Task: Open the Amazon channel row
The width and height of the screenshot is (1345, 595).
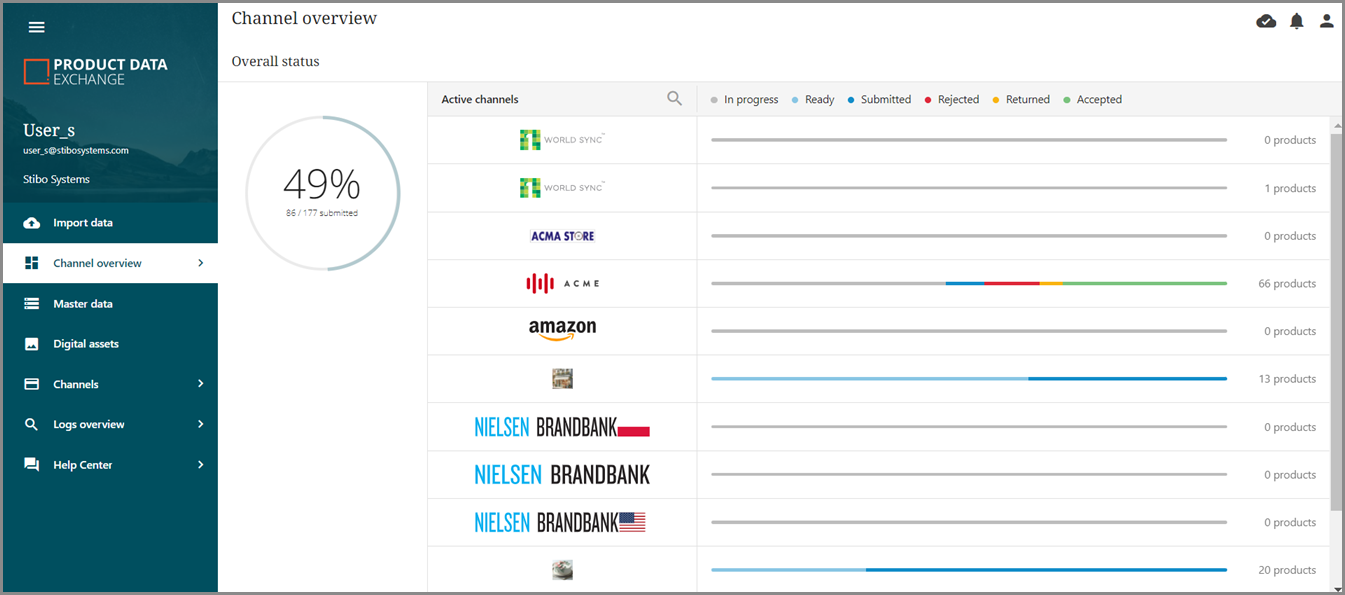Action: tap(562, 331)
